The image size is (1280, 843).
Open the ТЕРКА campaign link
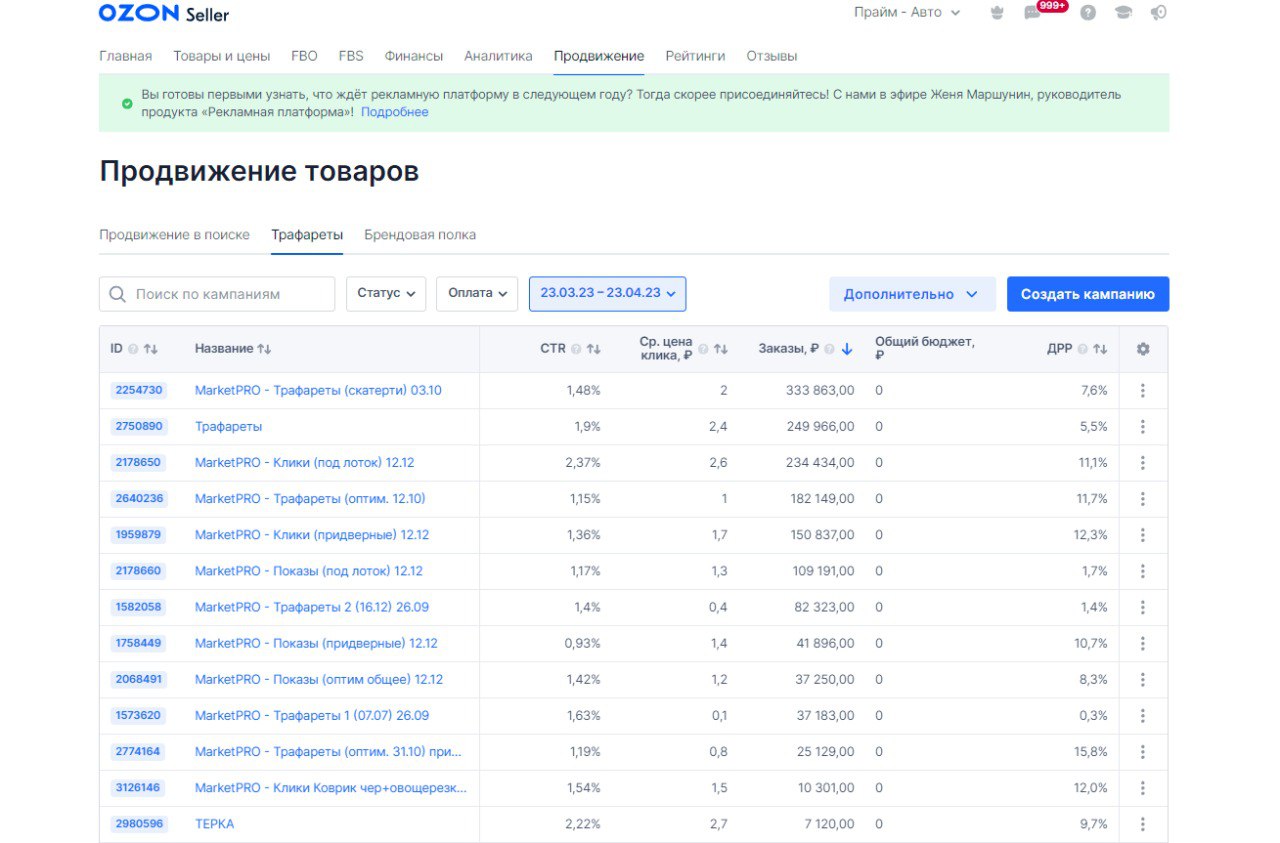pos(215,824)
